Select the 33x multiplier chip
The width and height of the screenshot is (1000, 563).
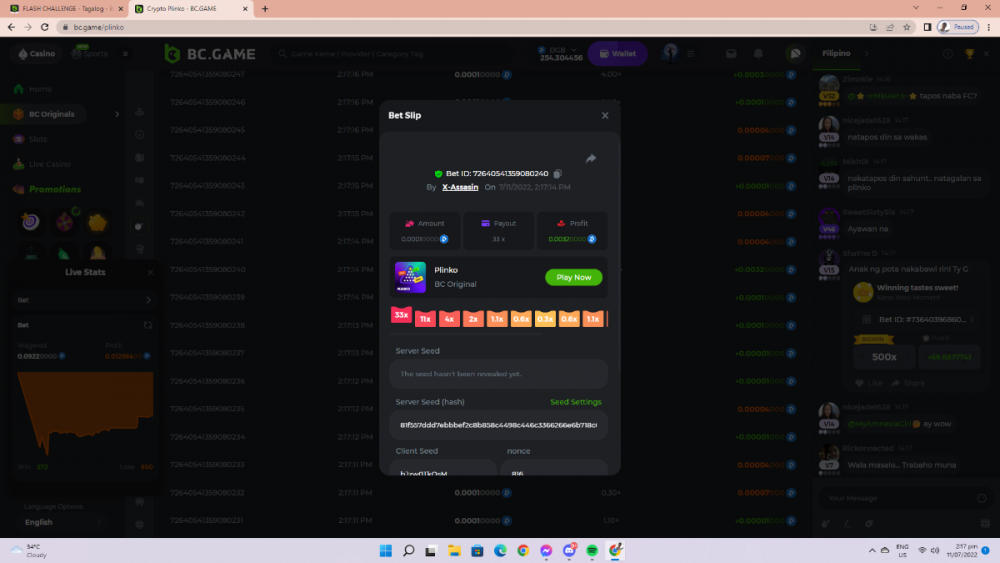pos(401,315)
